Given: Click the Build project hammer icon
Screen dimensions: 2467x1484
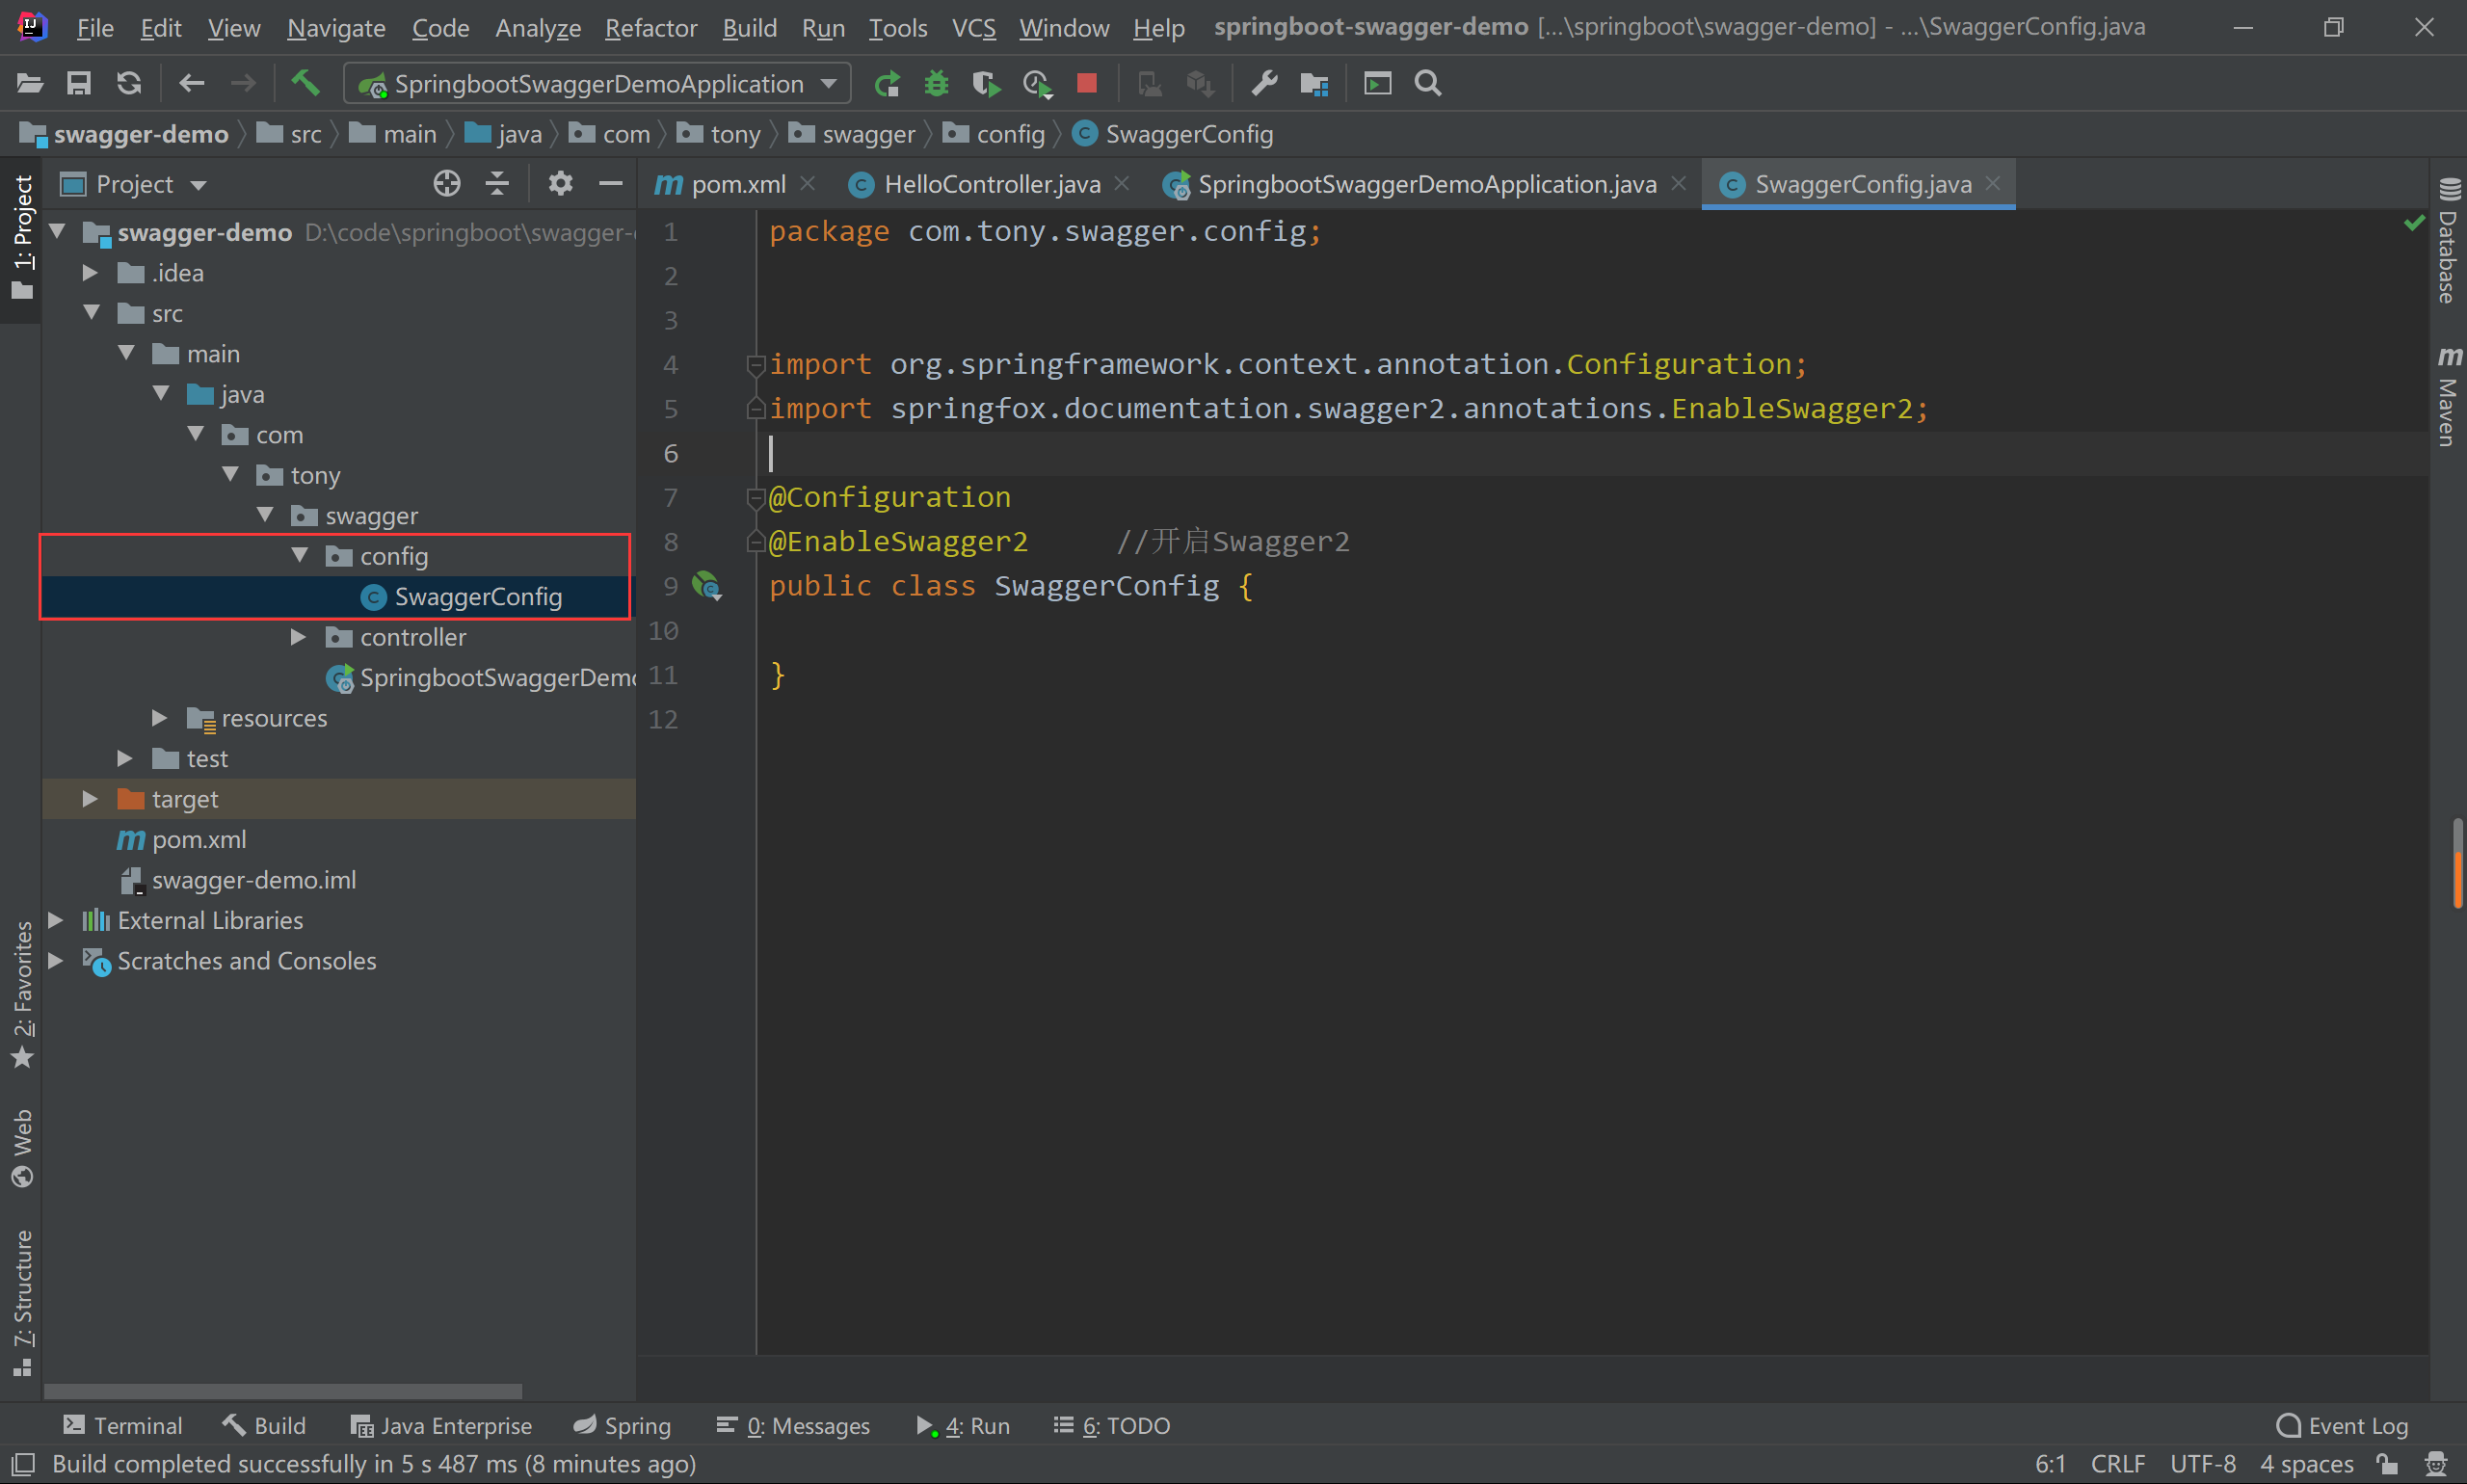Looking at the screenshot, I should 305,83.
